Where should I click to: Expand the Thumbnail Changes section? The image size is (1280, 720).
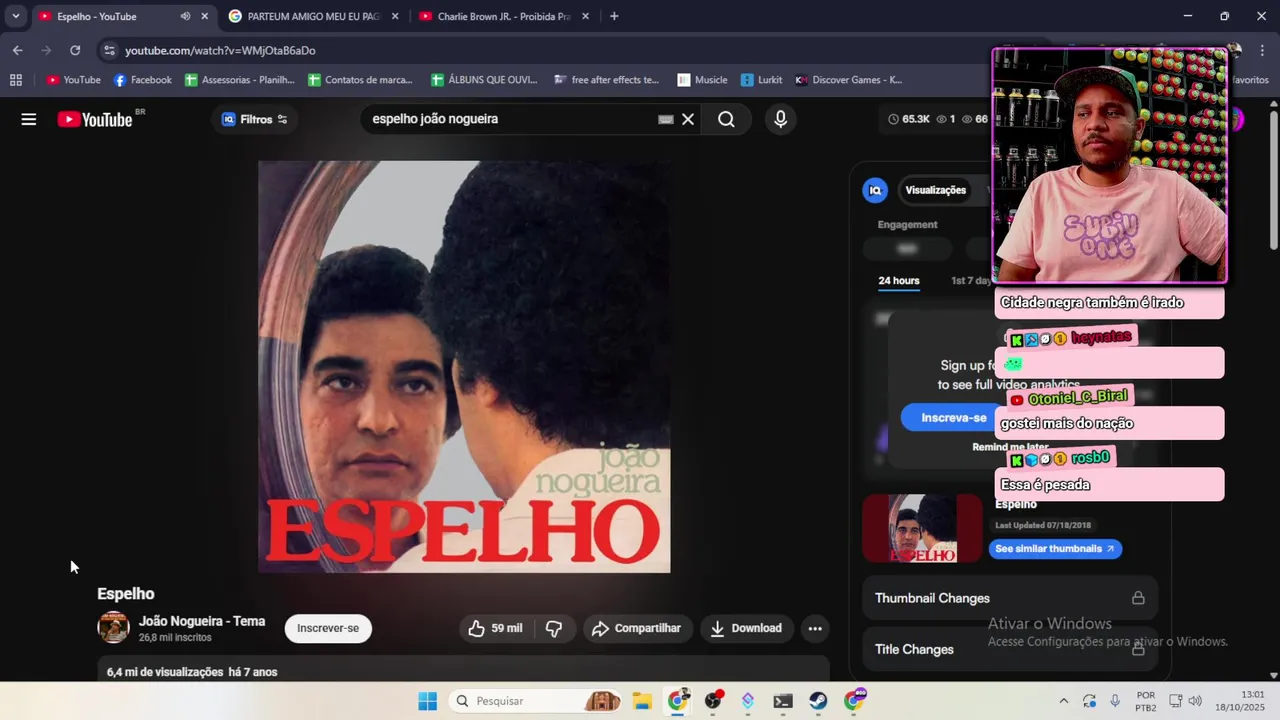(1010, 598)
